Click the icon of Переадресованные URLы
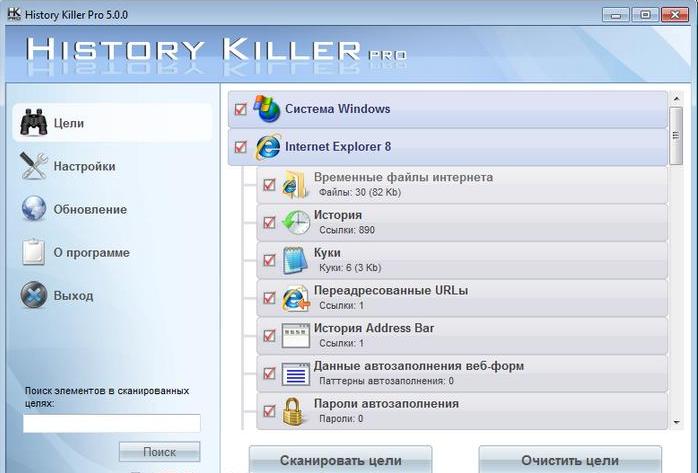 [296, 298]
